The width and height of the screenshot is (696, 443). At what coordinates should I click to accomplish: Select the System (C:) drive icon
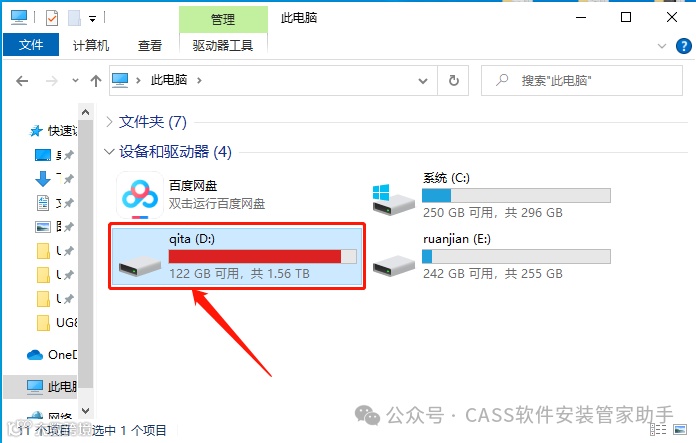[x=393, y=201]
